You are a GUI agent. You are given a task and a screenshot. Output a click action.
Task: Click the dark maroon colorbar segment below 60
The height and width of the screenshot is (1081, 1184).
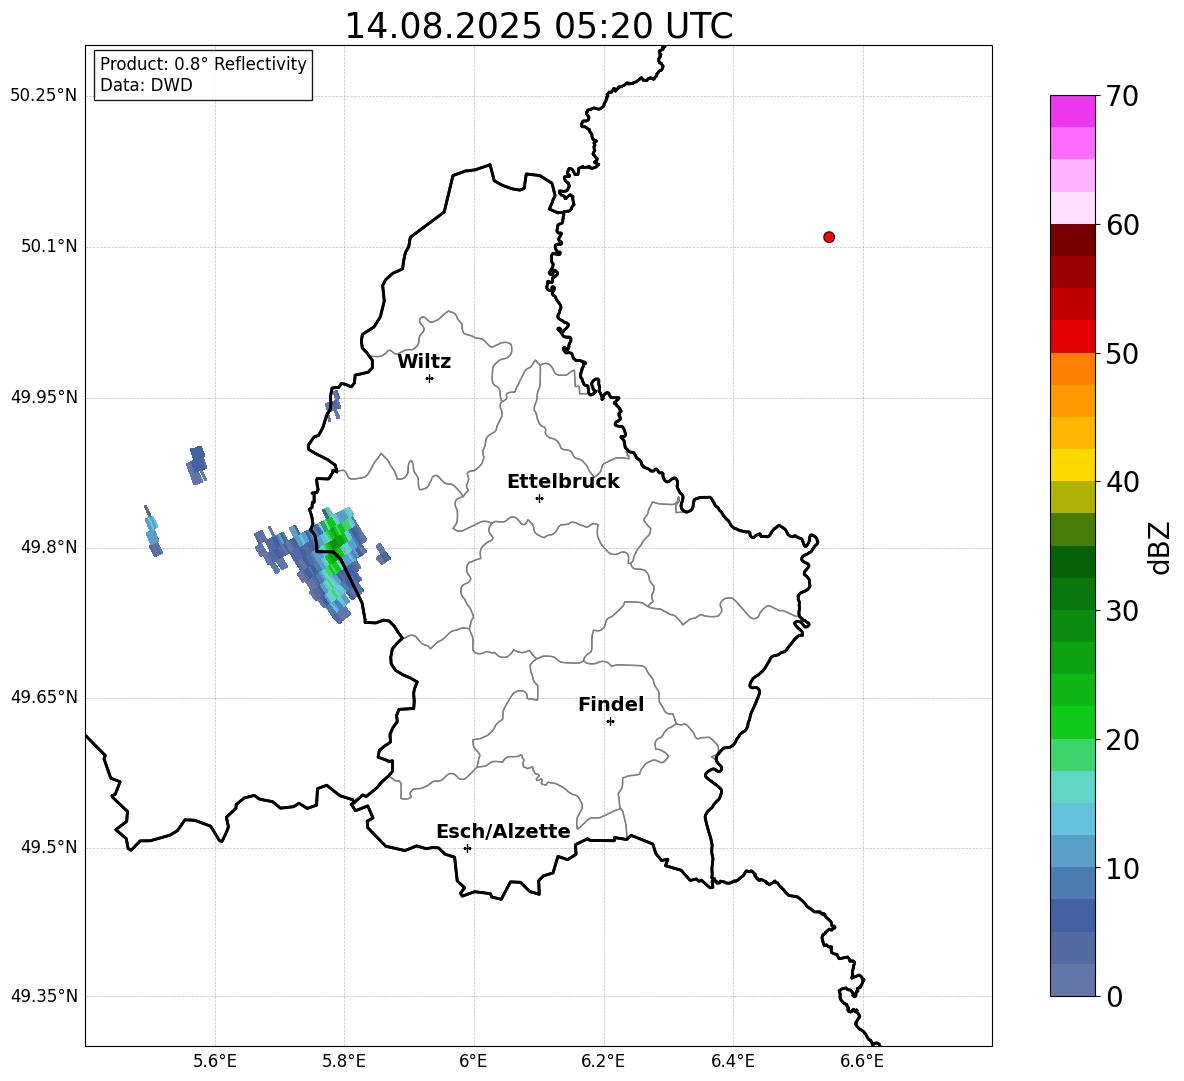click(1072, 240)
